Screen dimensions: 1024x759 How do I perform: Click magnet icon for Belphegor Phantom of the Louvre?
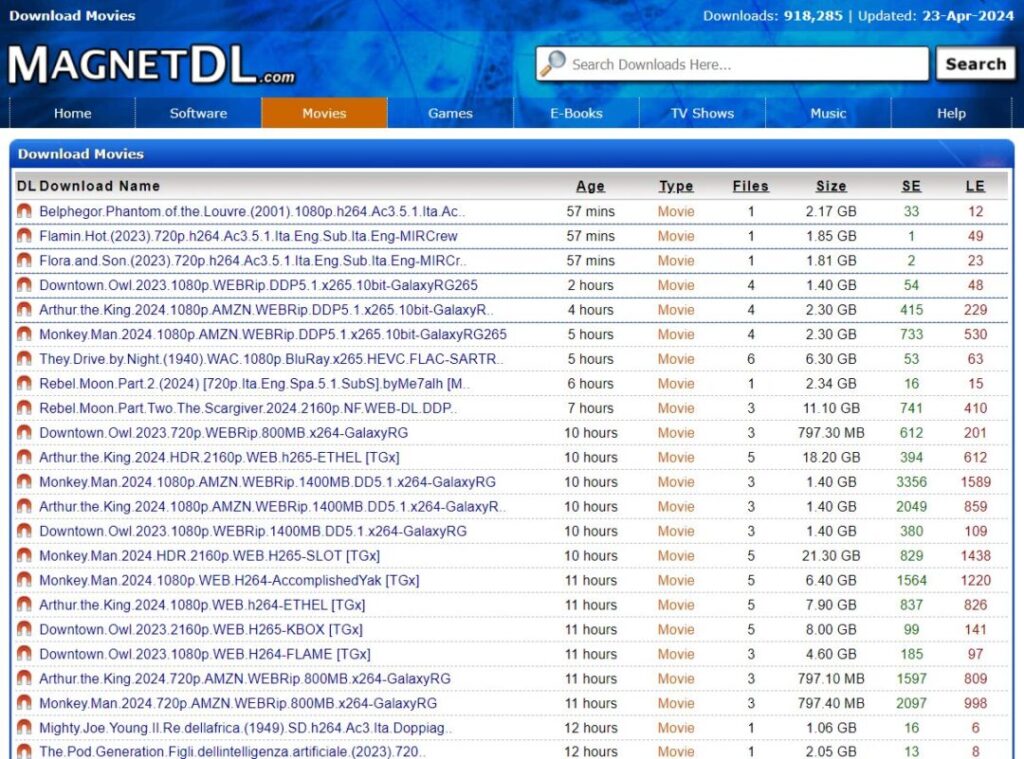click(24, 211)
